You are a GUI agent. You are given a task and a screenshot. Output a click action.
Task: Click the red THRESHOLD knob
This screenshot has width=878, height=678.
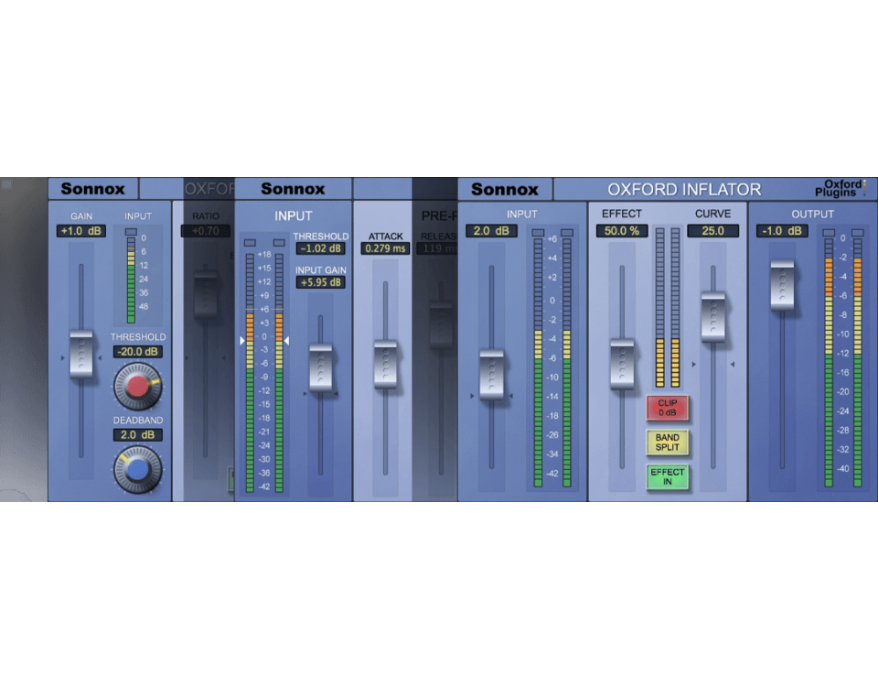click(x=137, y=385)
